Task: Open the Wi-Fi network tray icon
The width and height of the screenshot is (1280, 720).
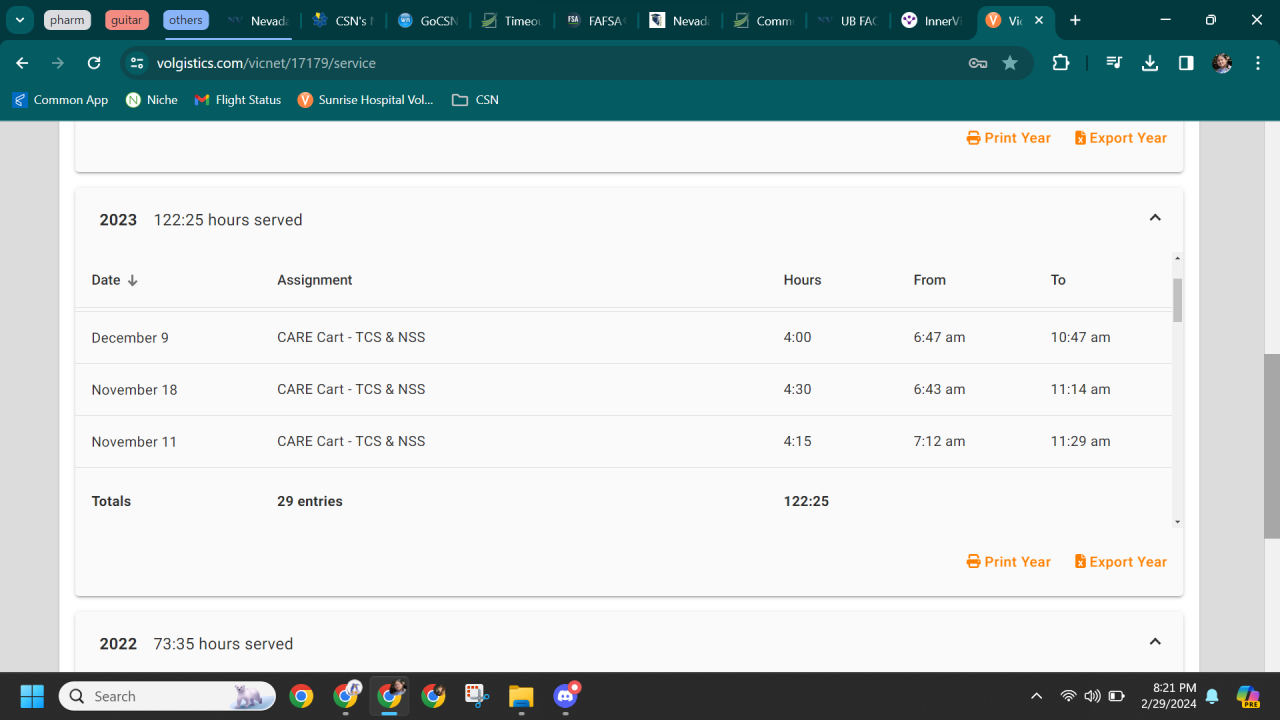Action: pos(1068,696)
